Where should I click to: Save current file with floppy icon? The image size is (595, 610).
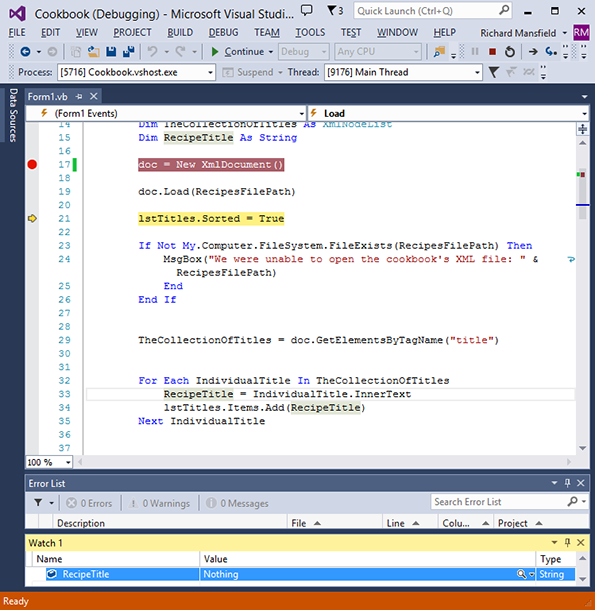pyautogui.click(x=111, y=51)
